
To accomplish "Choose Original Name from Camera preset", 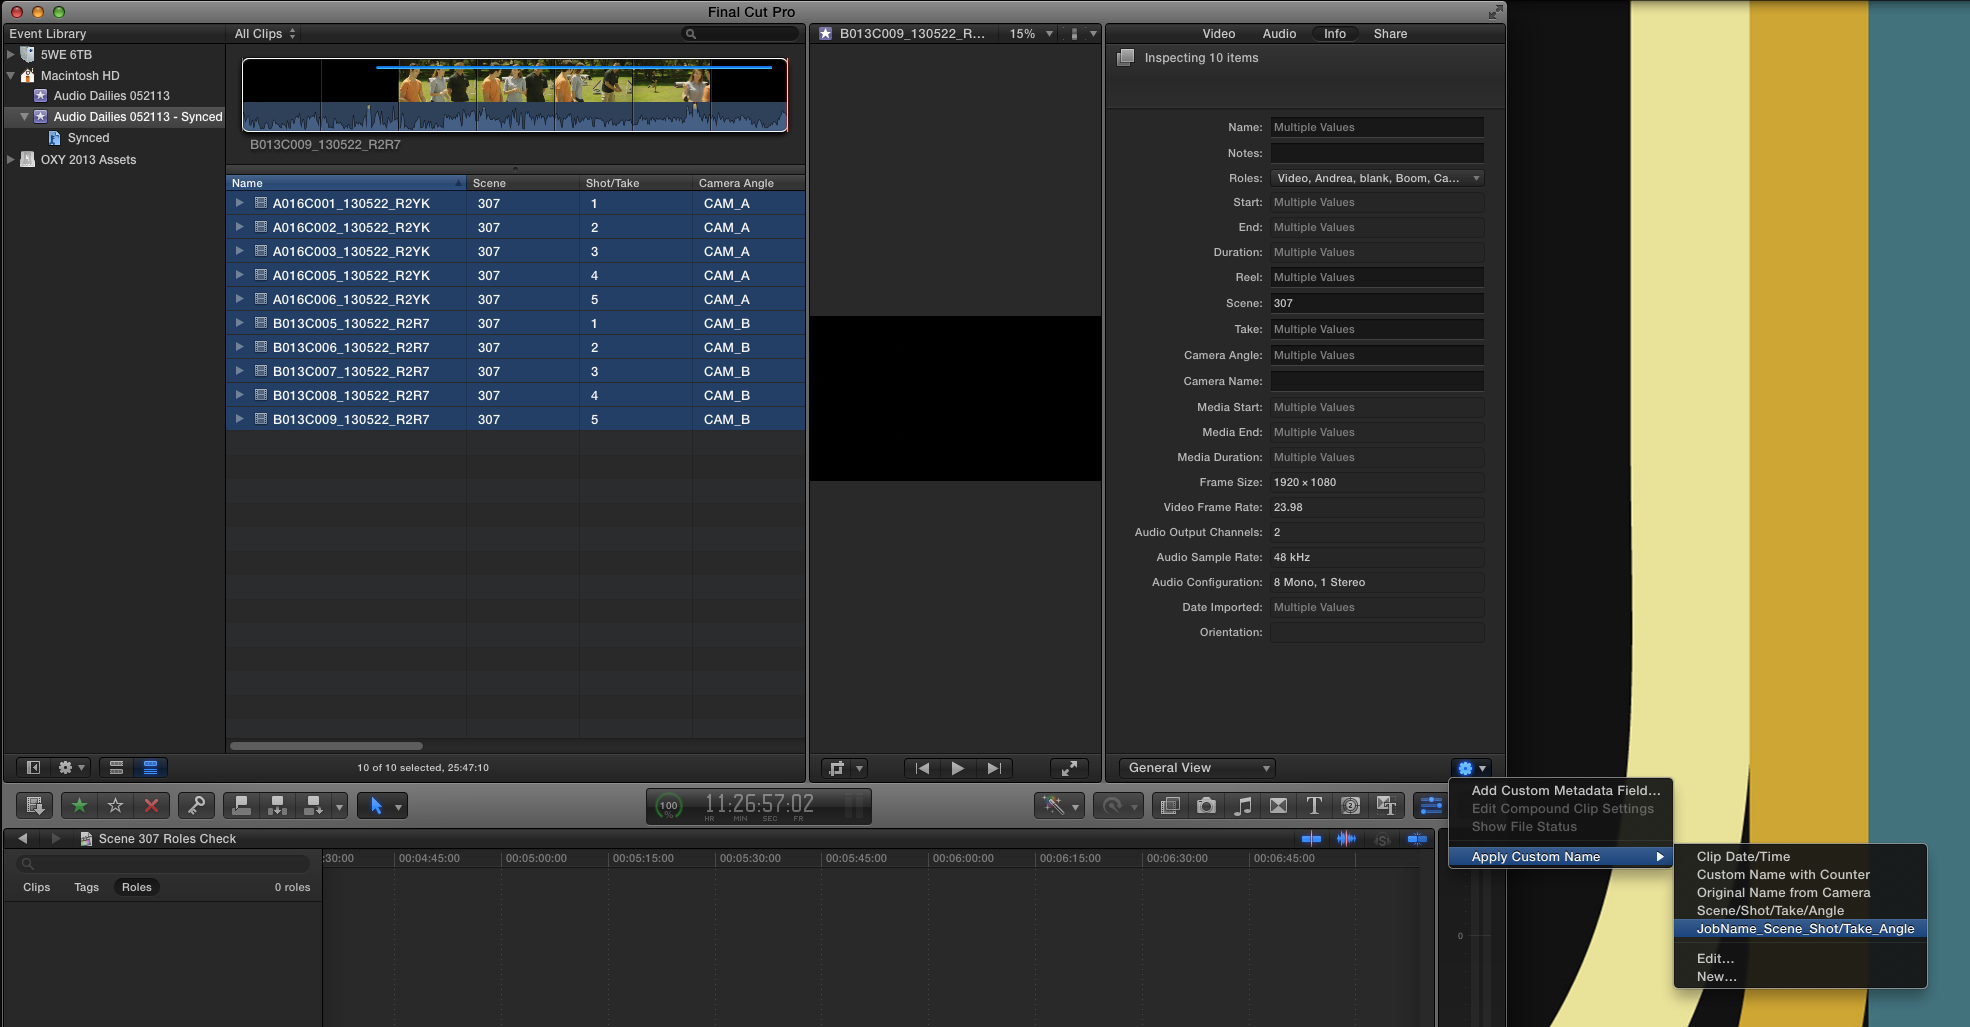I will (1800, 892).
